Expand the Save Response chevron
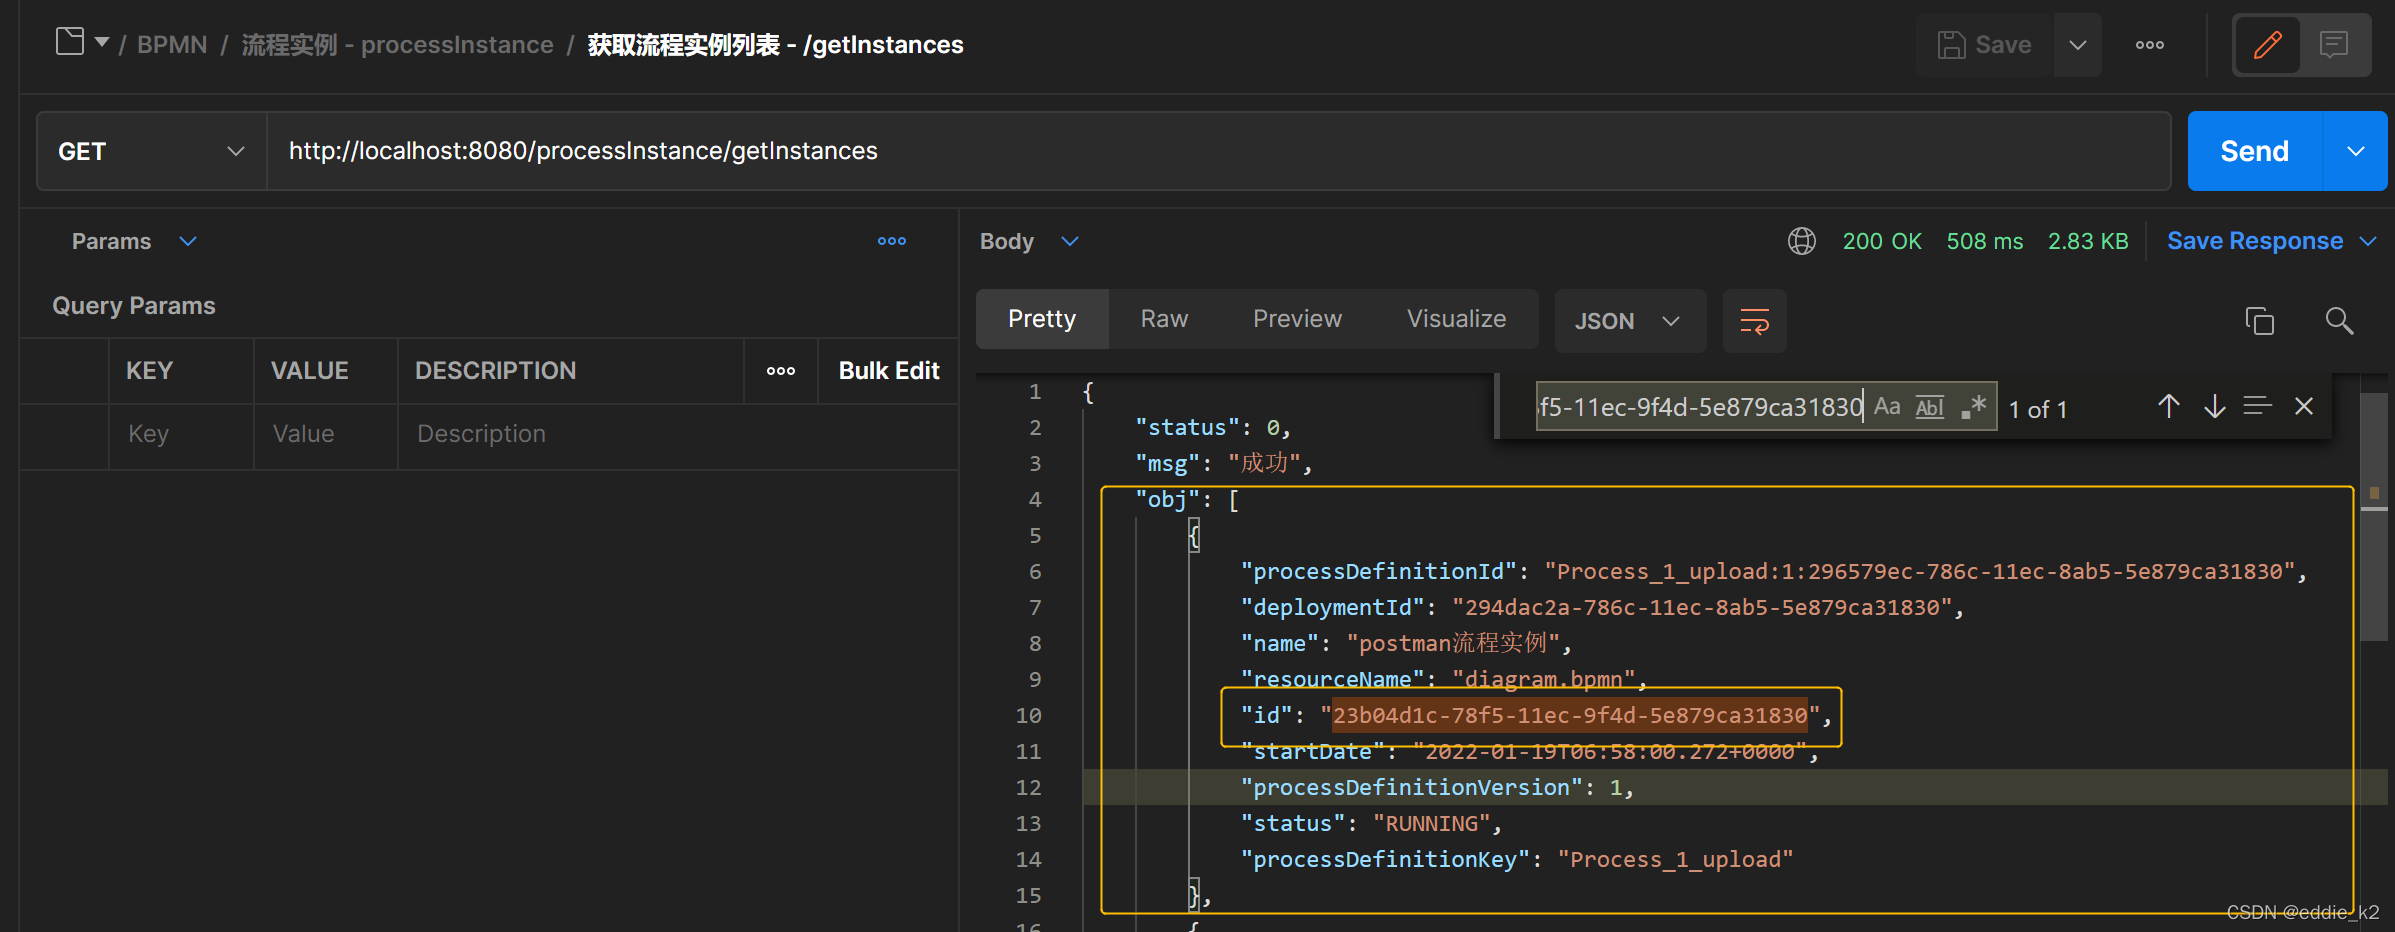The height and width of the screenshot is (932, 2395). click(x=2368, y=241)
